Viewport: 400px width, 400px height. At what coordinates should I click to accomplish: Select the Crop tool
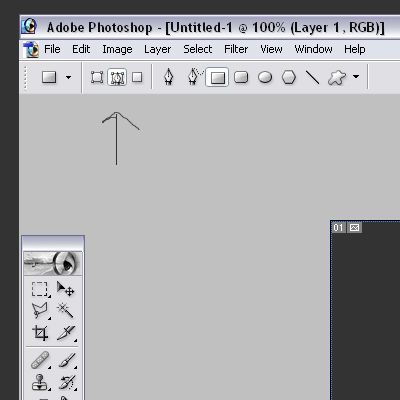[40, 333]
